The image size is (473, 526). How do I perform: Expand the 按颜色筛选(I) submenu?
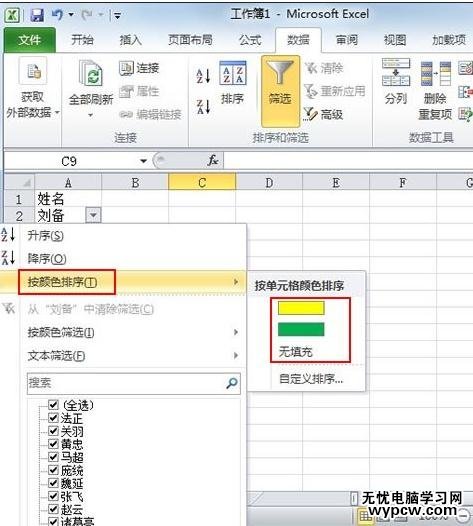[x=123, y=333]
